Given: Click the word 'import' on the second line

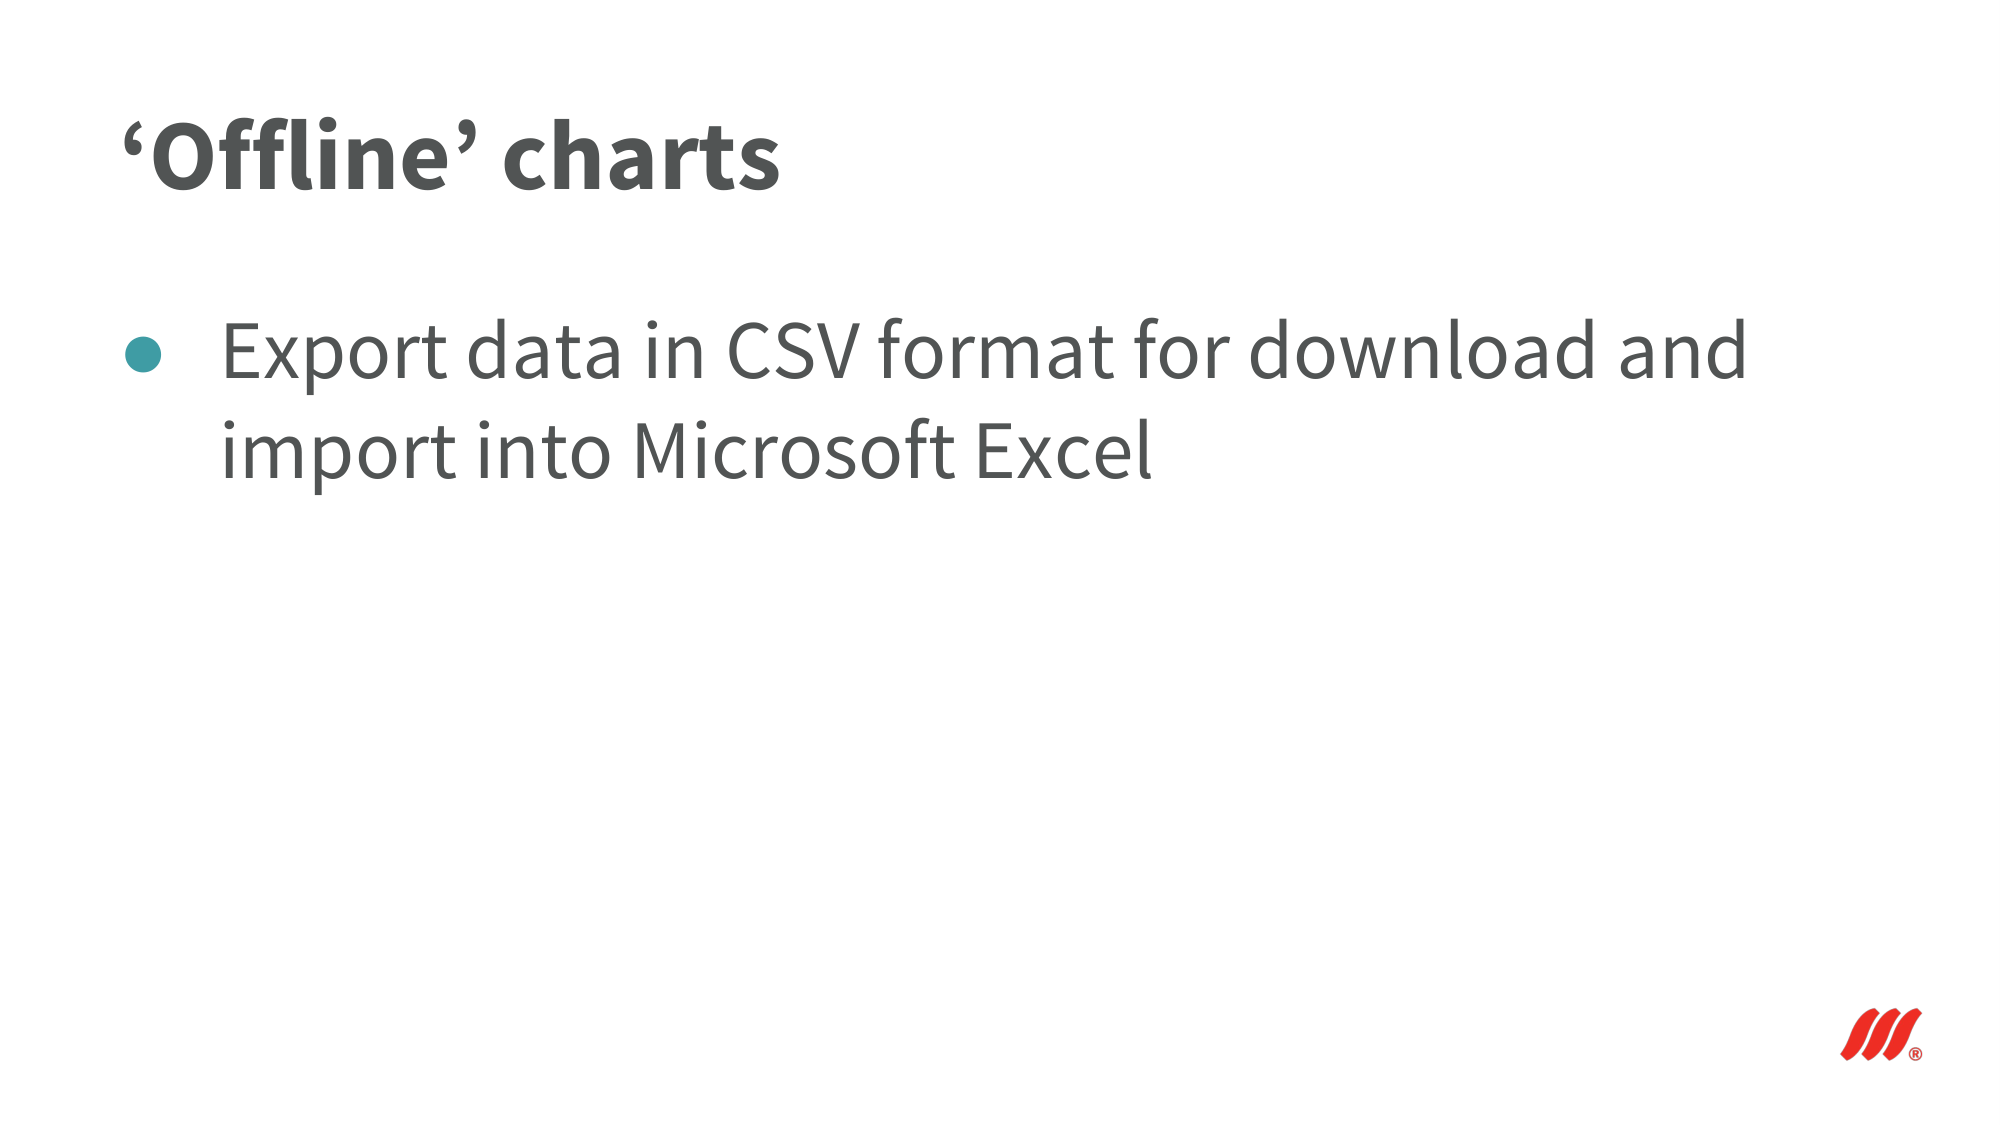Looking at the screenshot, I should click(x=339, y=454).
